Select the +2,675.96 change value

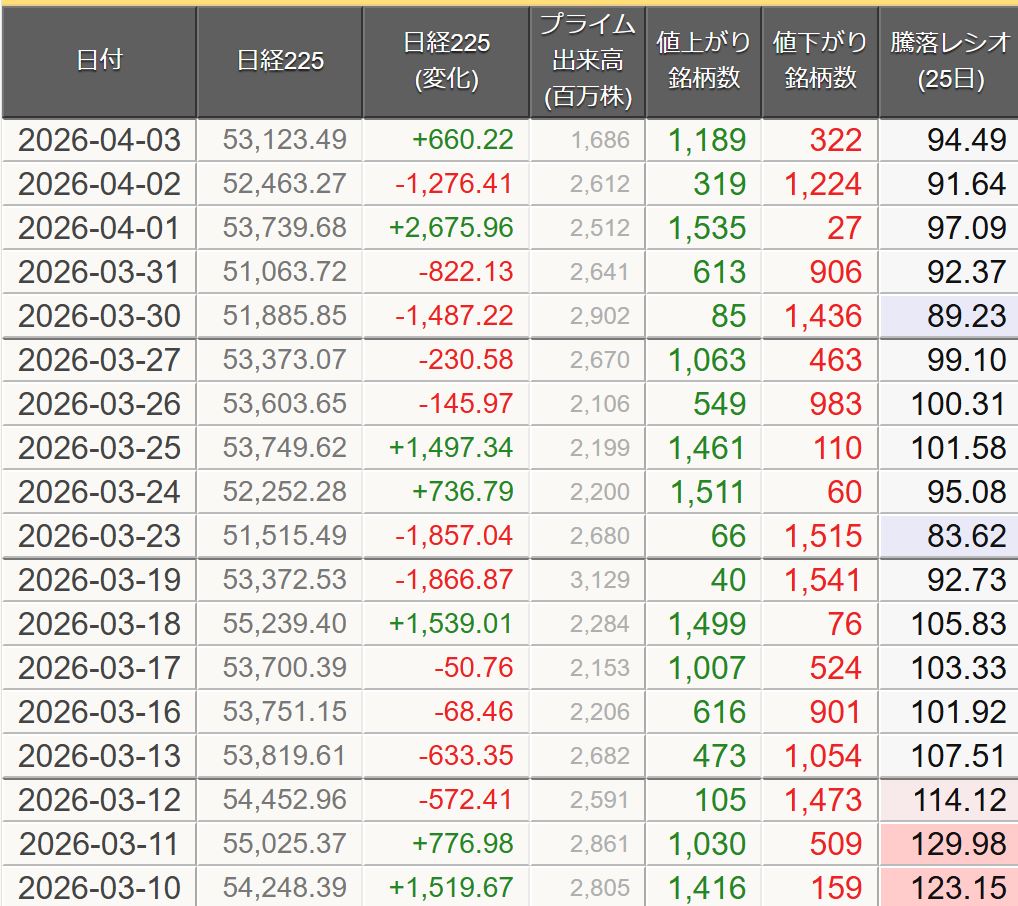[x=452, y=228]
